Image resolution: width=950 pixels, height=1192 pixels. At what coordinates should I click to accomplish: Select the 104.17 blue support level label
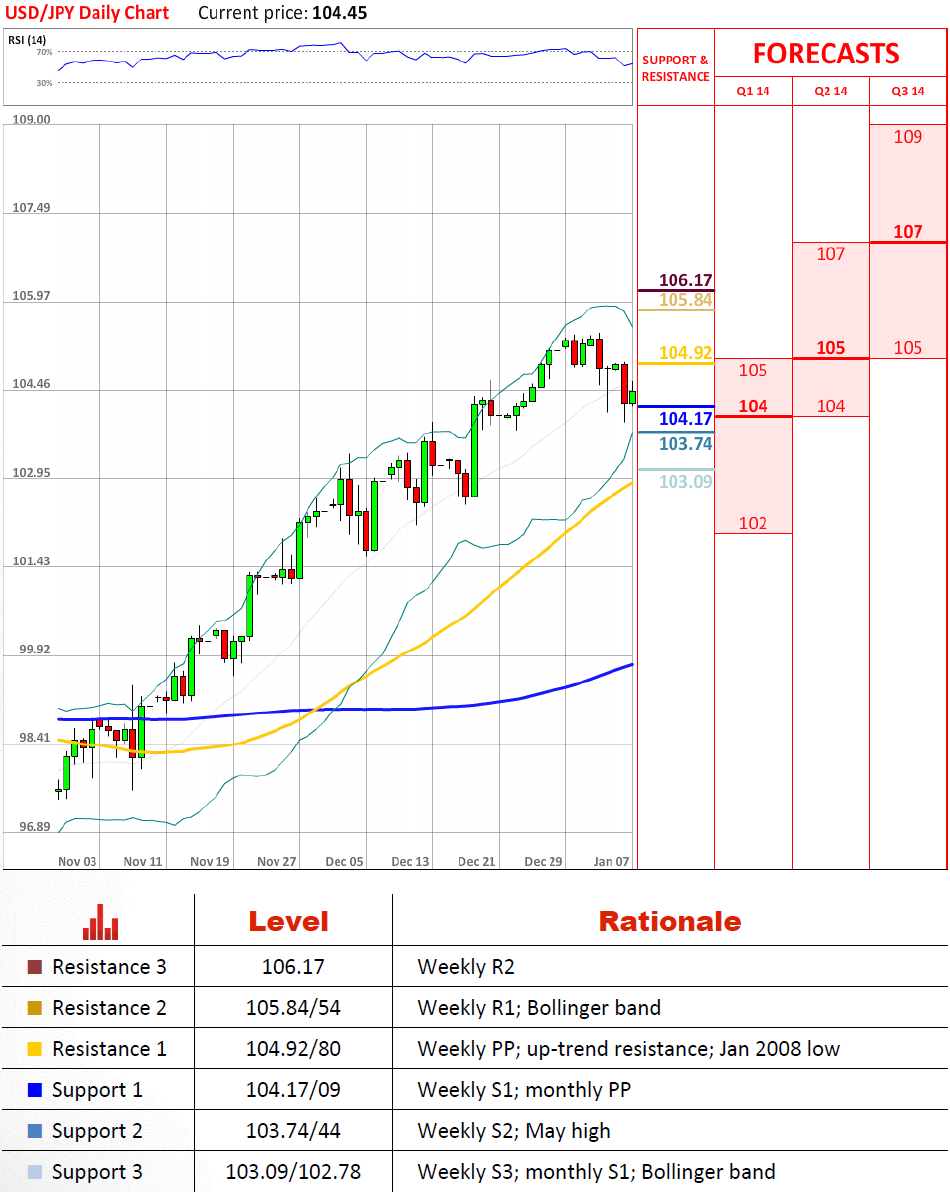coord(686,419)
